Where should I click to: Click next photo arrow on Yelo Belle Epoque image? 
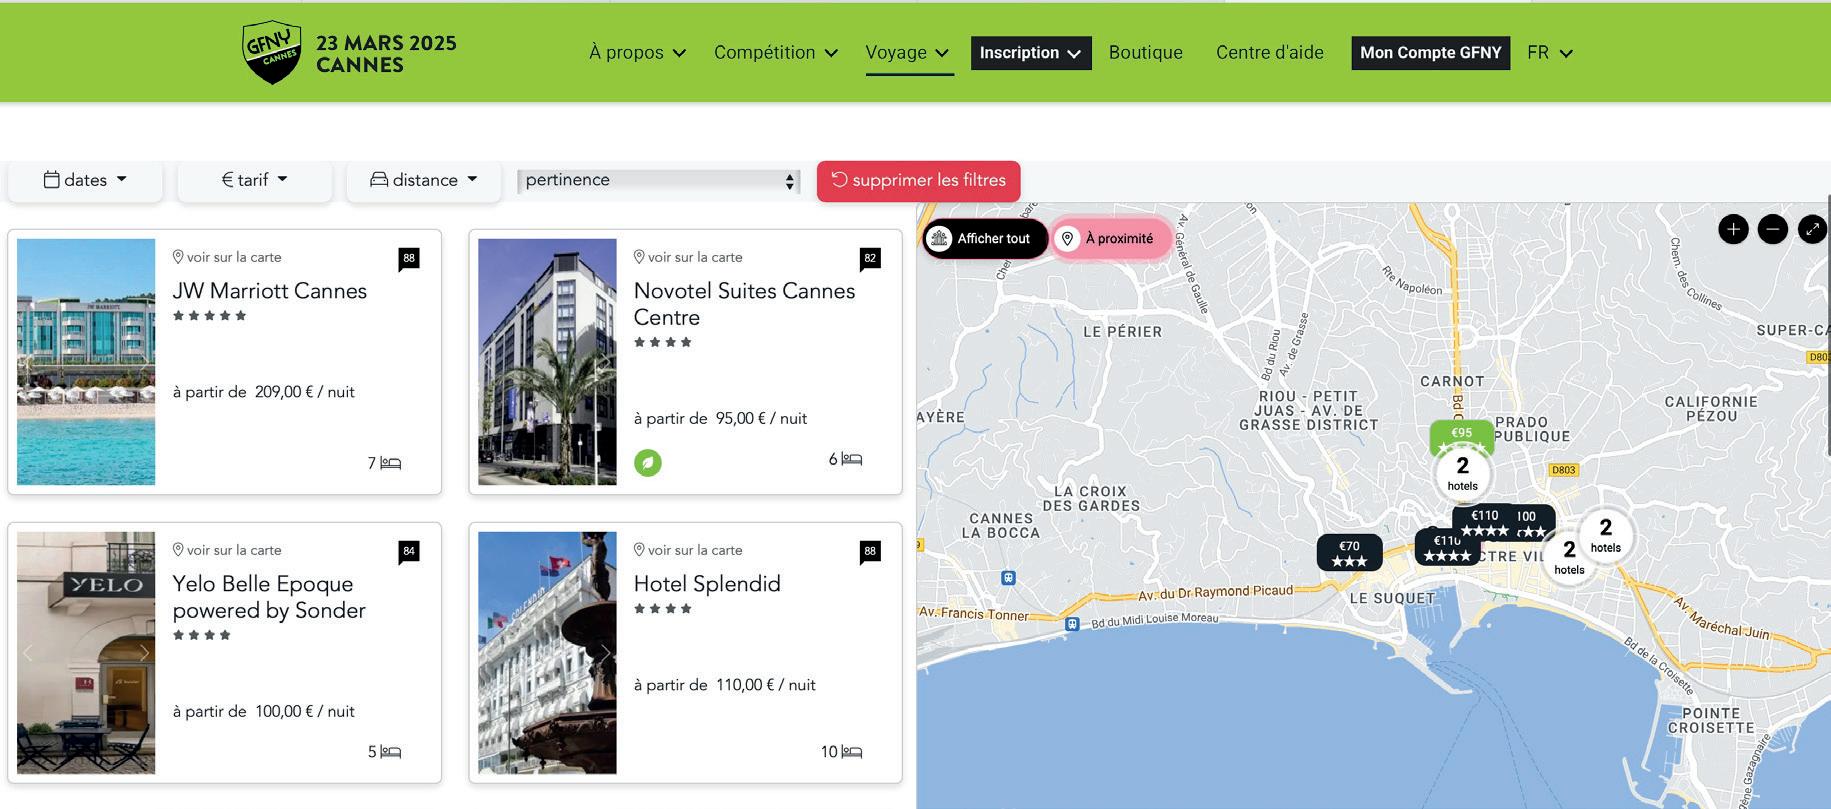click(x=144, y=653)
